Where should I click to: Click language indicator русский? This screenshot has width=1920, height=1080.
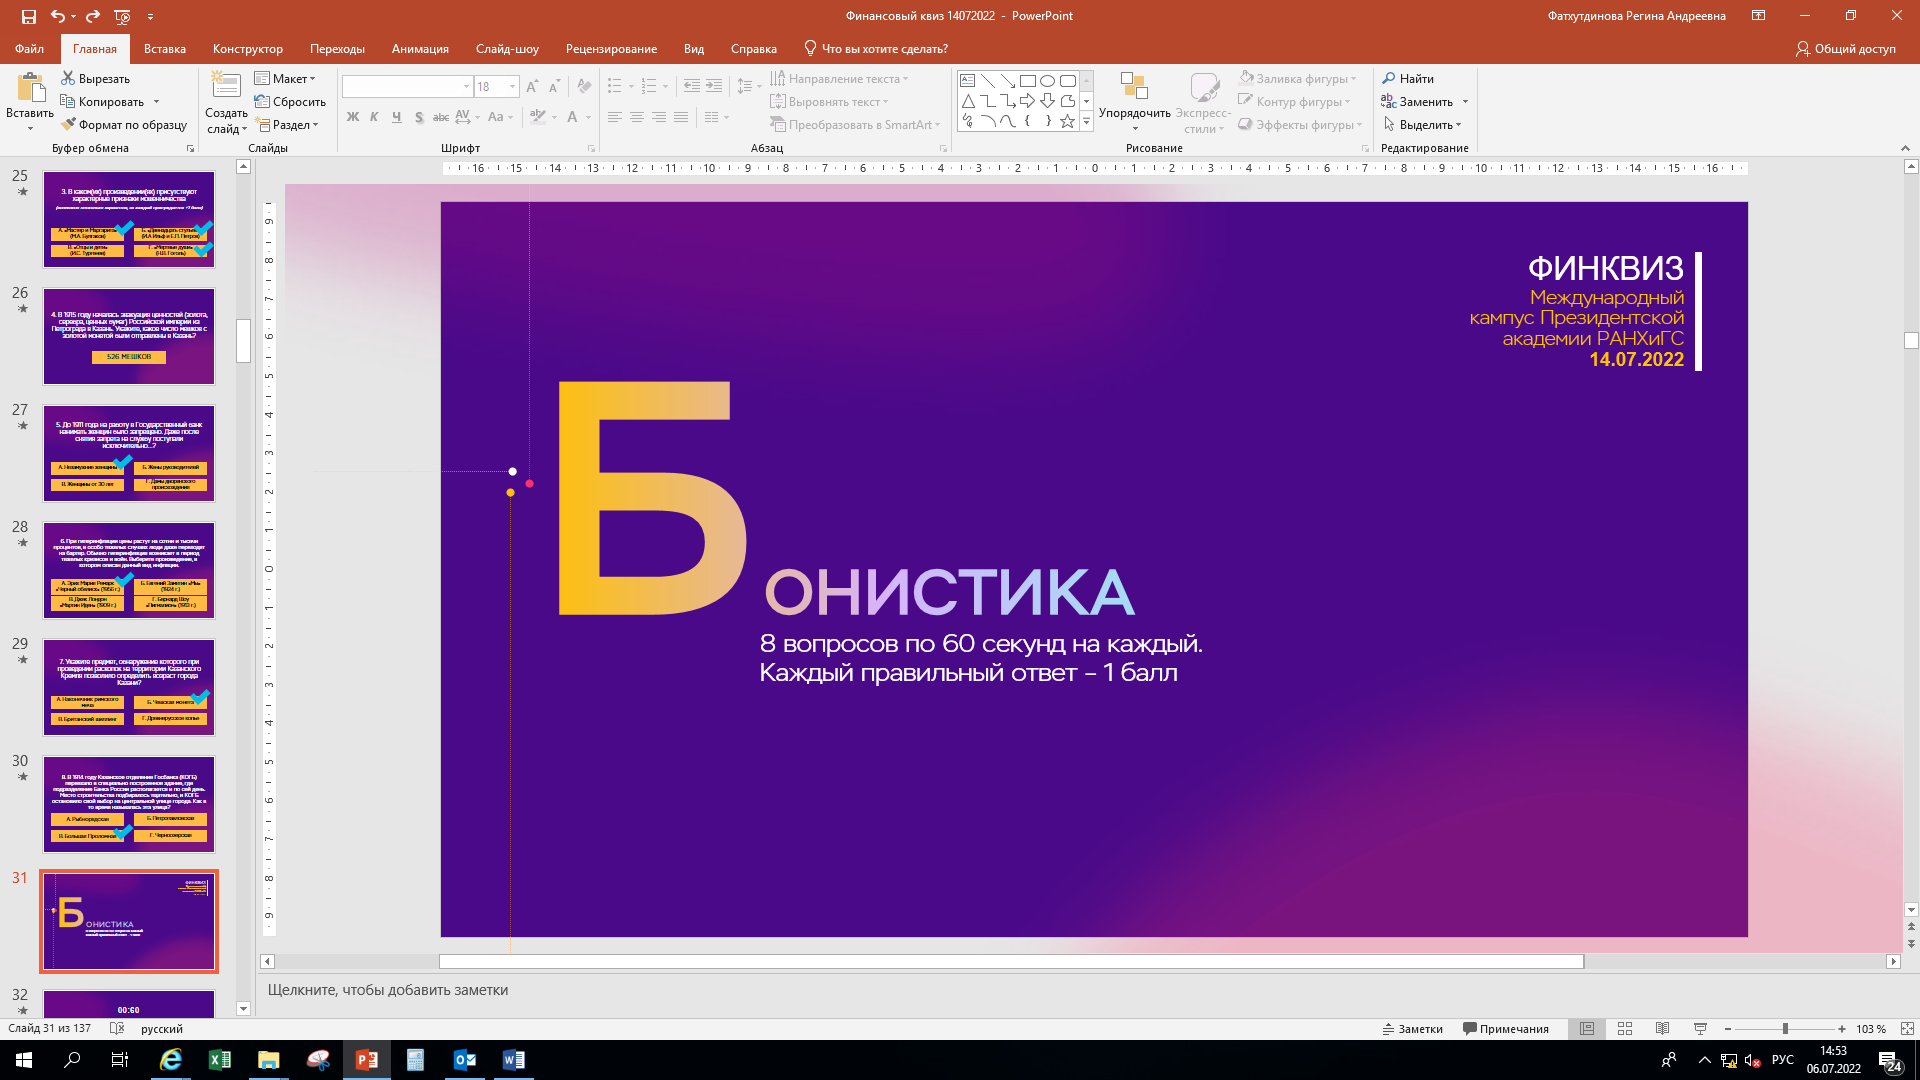click(x=161, y=1029)
